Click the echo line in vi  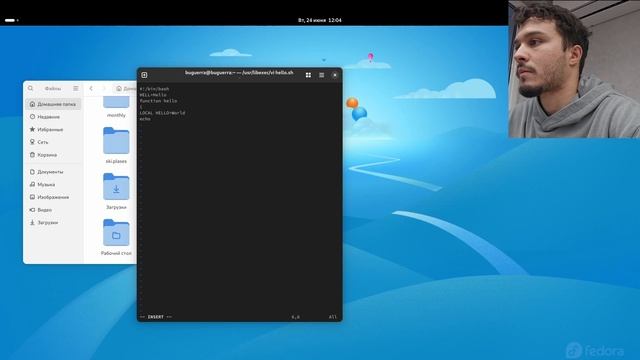coord(145,119)
